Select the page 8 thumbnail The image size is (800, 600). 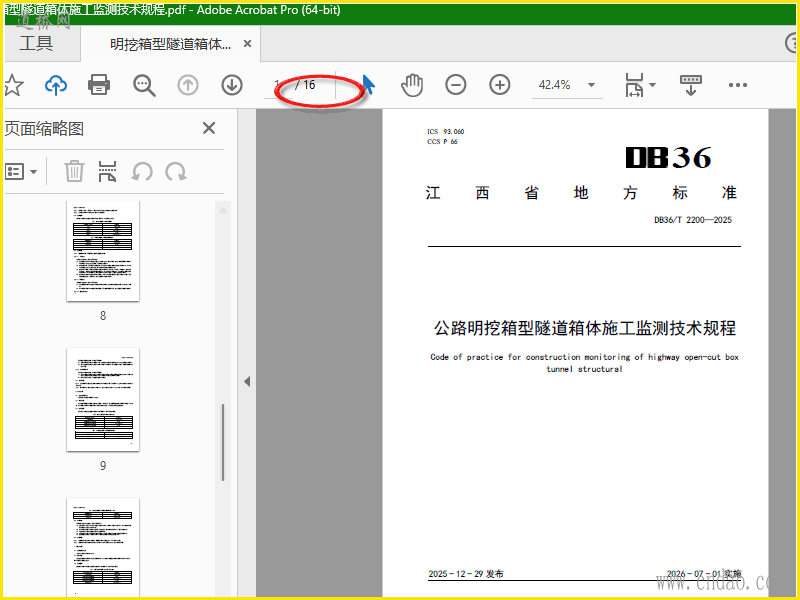103,251
